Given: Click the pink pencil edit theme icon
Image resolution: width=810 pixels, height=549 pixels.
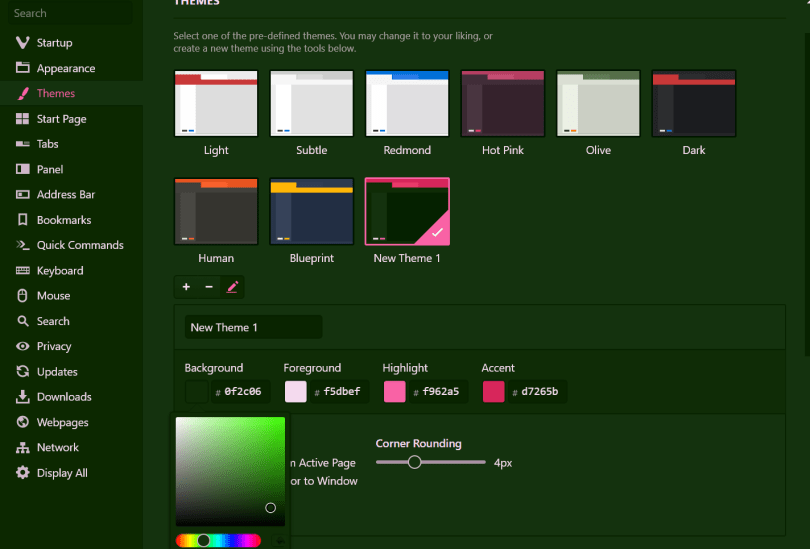Looking at the screenshot, I should (232, 287).
